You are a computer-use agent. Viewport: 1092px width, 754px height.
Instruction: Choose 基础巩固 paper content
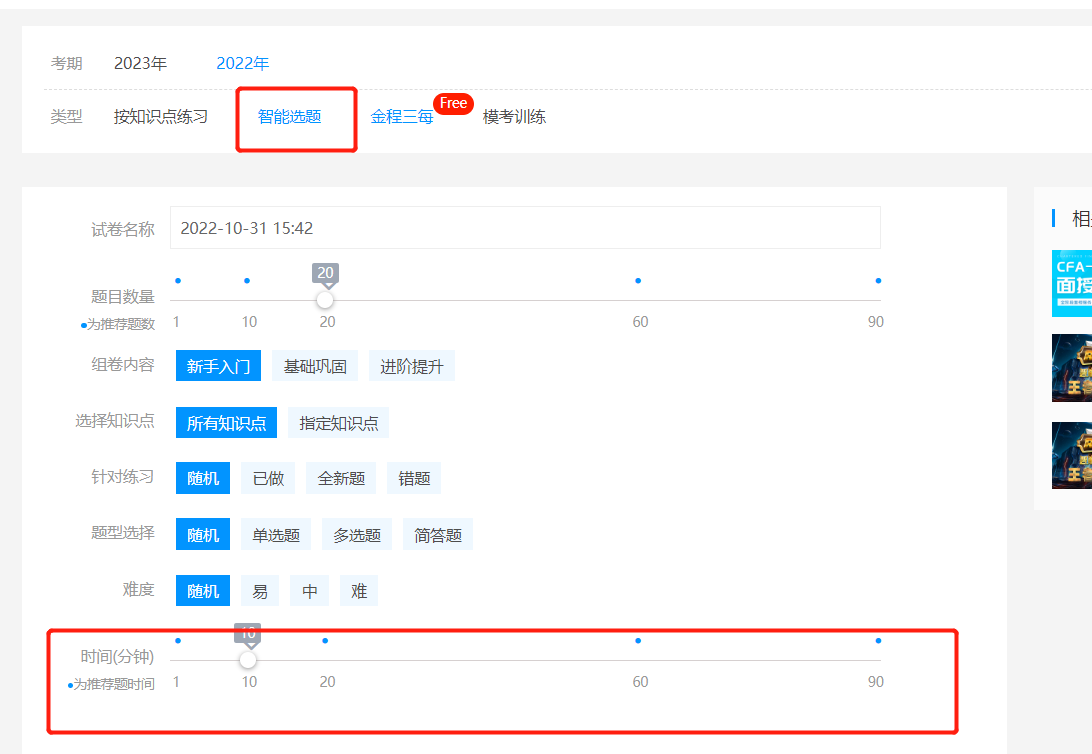click(315, 366)
